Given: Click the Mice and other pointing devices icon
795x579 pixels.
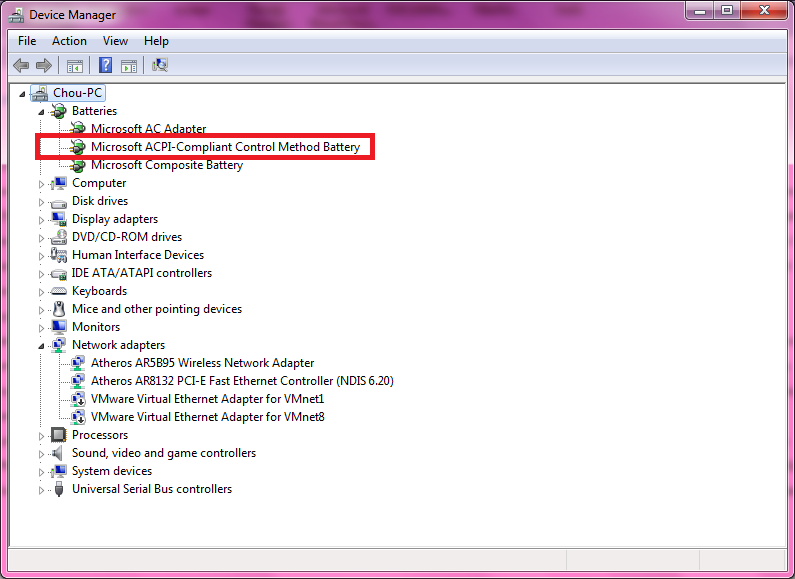Looking at the screenshot, I should tap(59, 309).
